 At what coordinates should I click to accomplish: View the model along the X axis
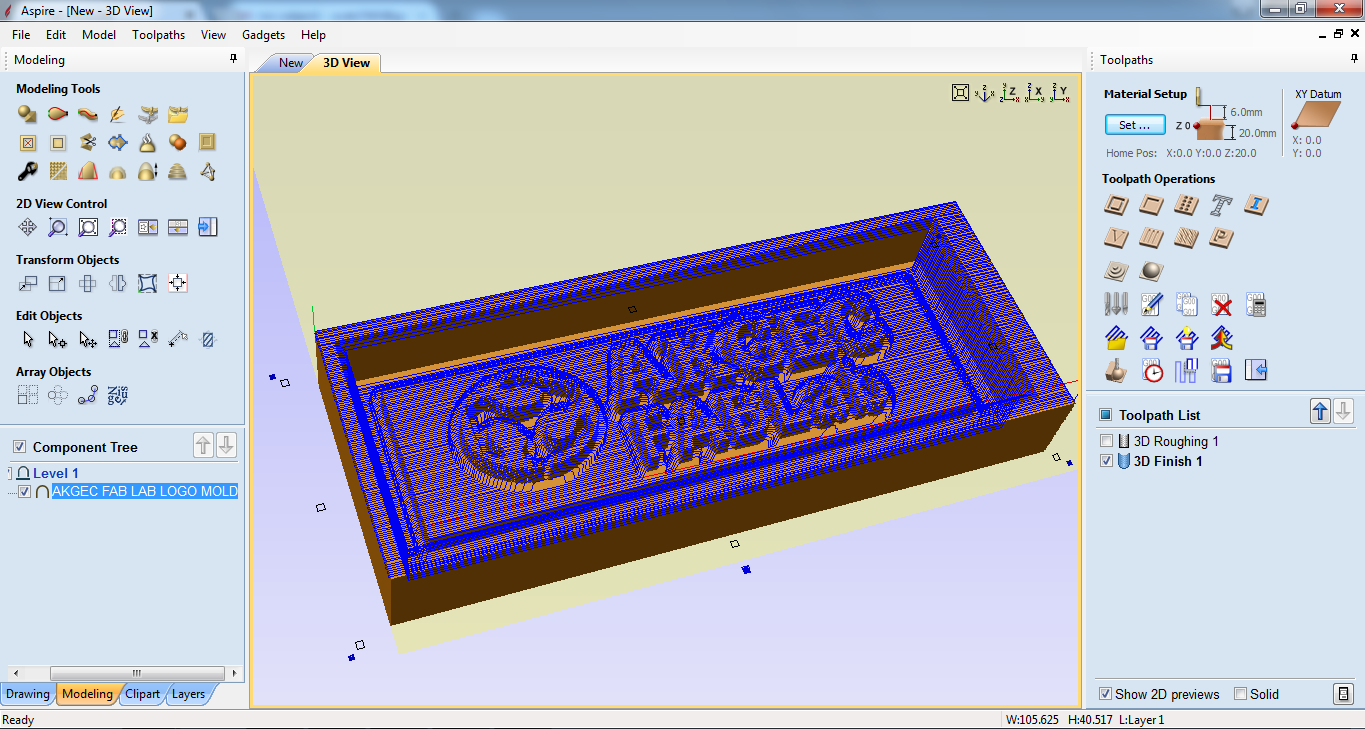pyautogui.click(x=1035, y=93)
